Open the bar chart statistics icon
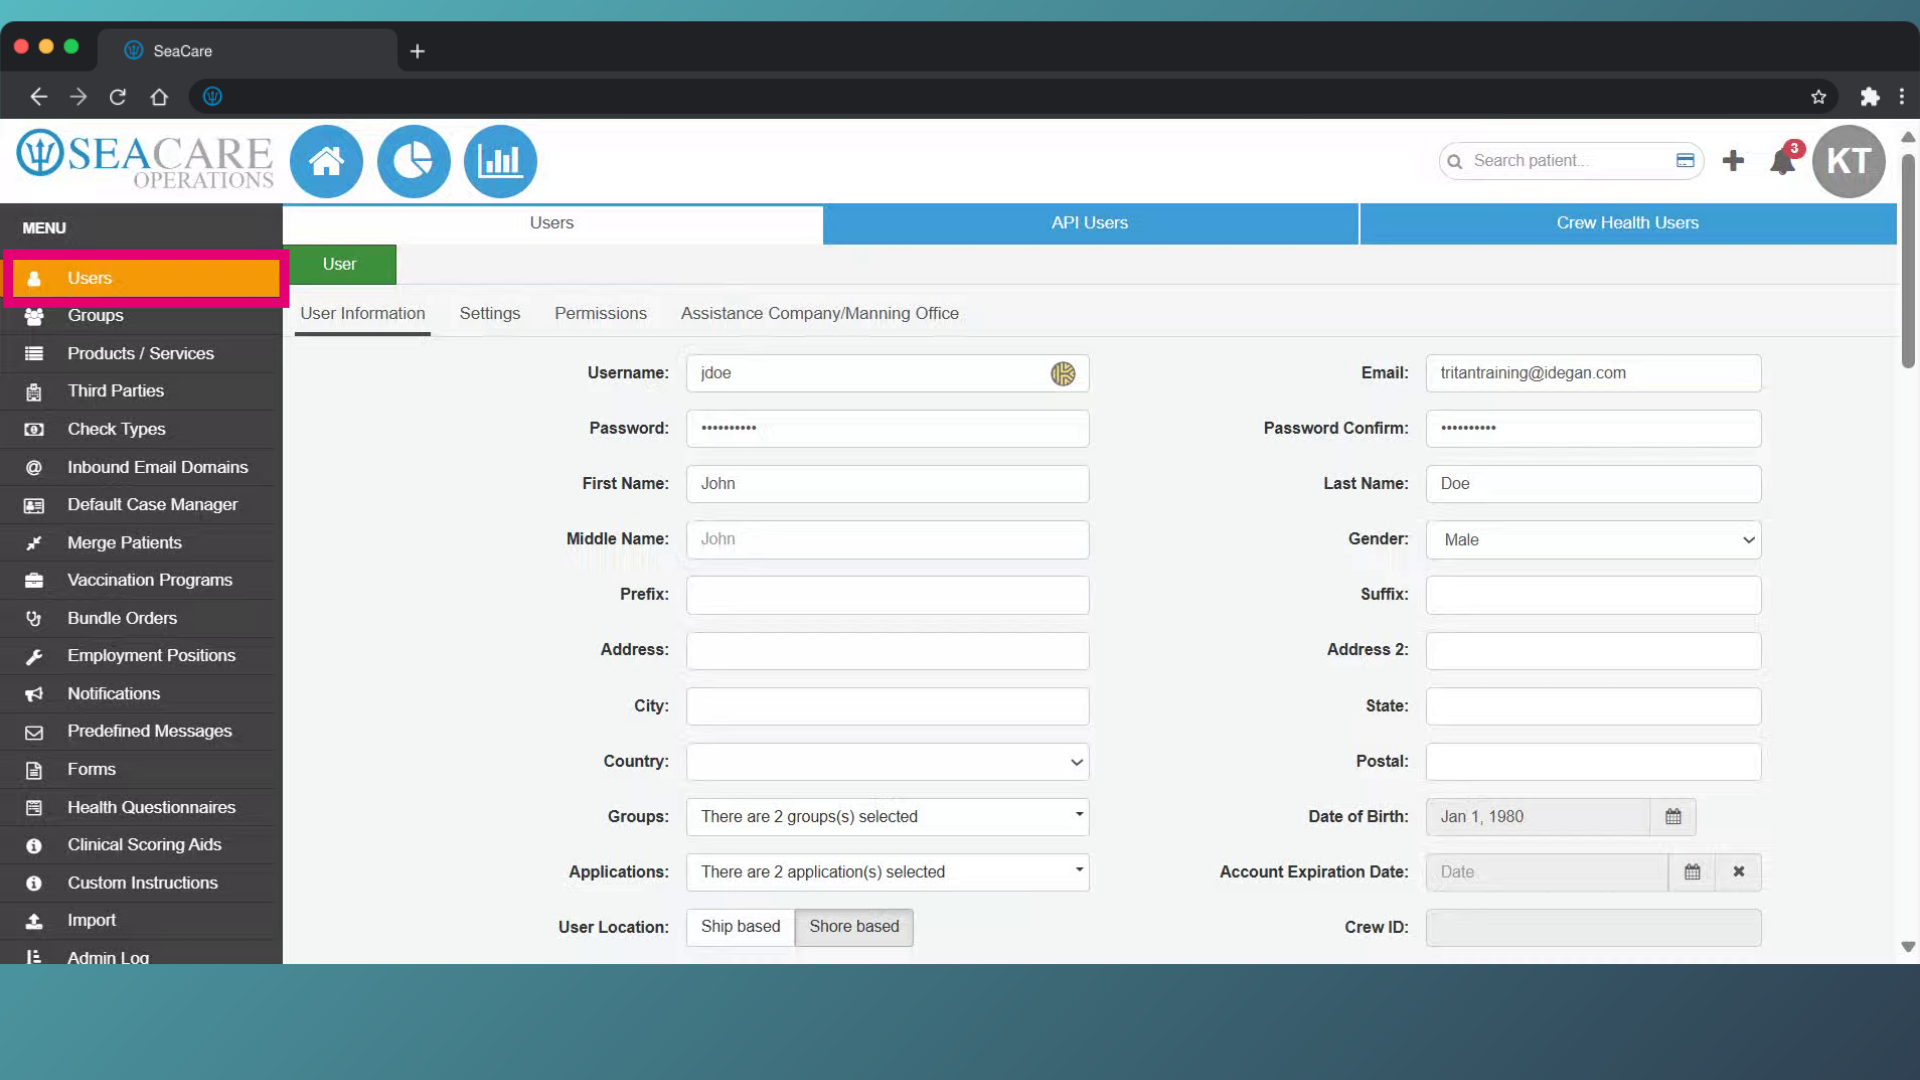 pos(500,161)
